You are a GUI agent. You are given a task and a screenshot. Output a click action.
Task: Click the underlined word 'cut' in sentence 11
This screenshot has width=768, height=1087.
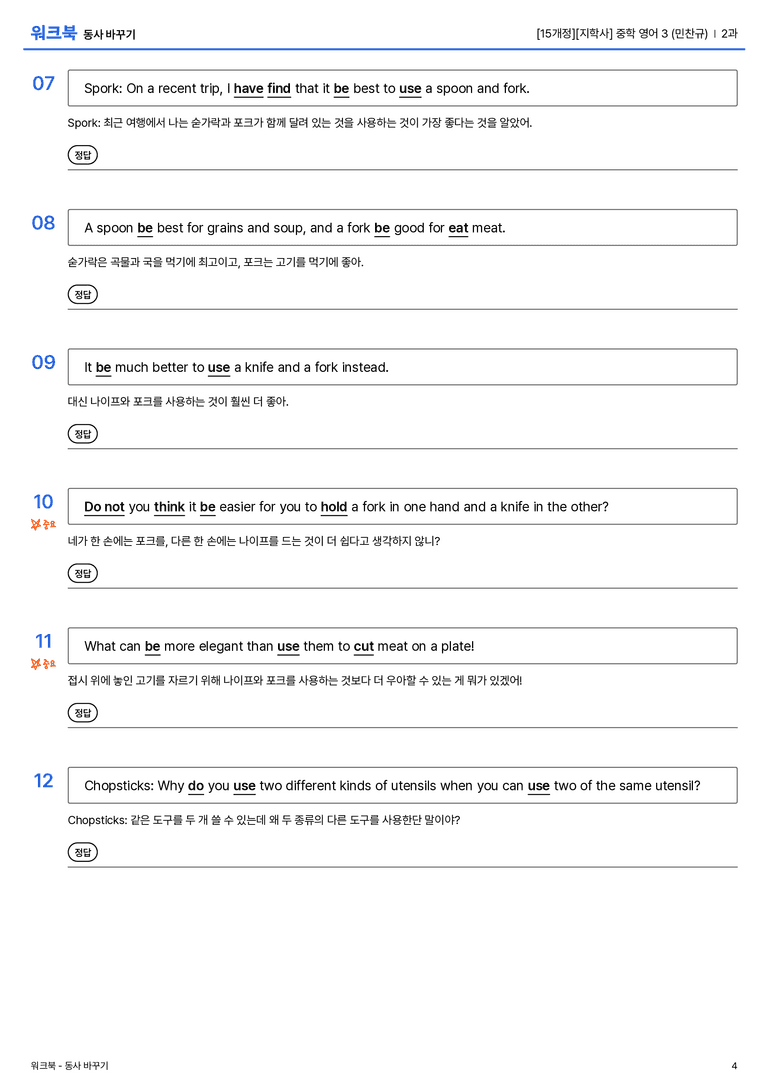(363, 646)
